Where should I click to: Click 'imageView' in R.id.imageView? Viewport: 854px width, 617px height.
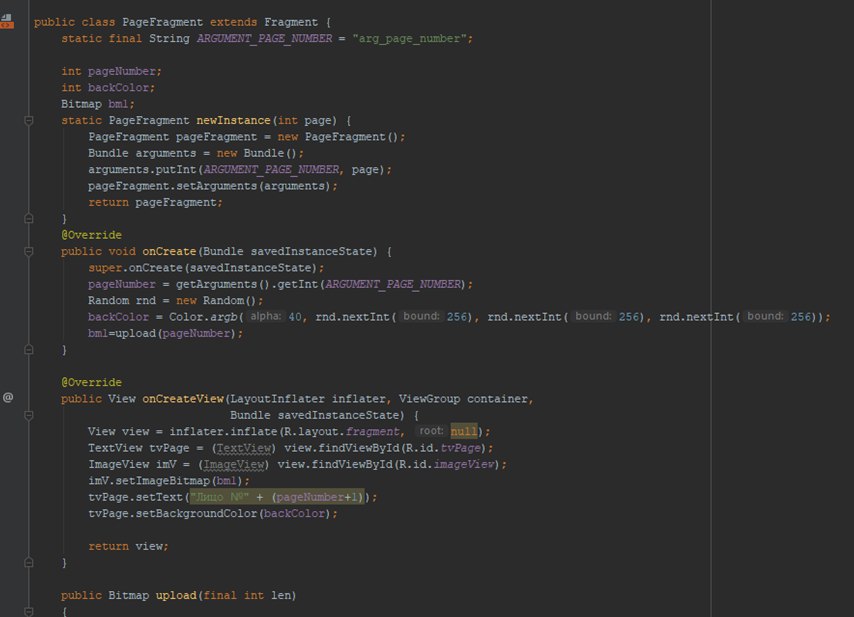pos(463,464)
